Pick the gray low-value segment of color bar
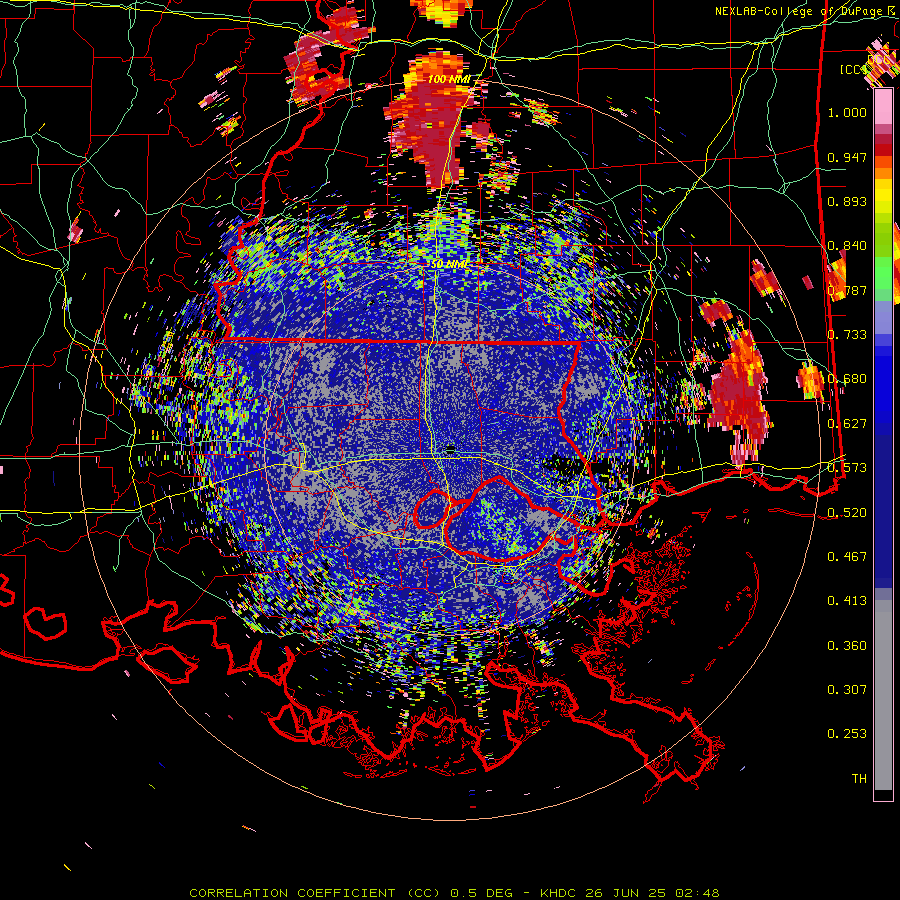The height and width of the screenshot is (900, 900). pyautogui.click(x=883, y=695)
